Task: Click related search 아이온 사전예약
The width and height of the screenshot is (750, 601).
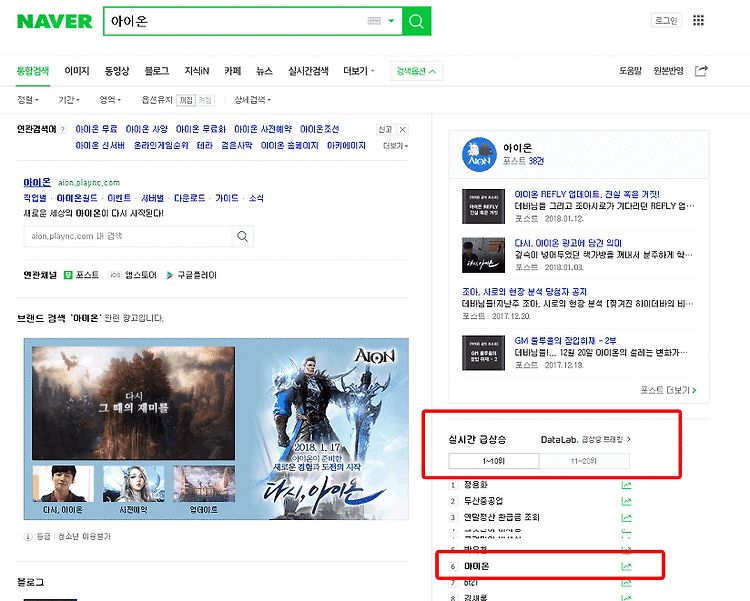Action: (x=263, y=129)
